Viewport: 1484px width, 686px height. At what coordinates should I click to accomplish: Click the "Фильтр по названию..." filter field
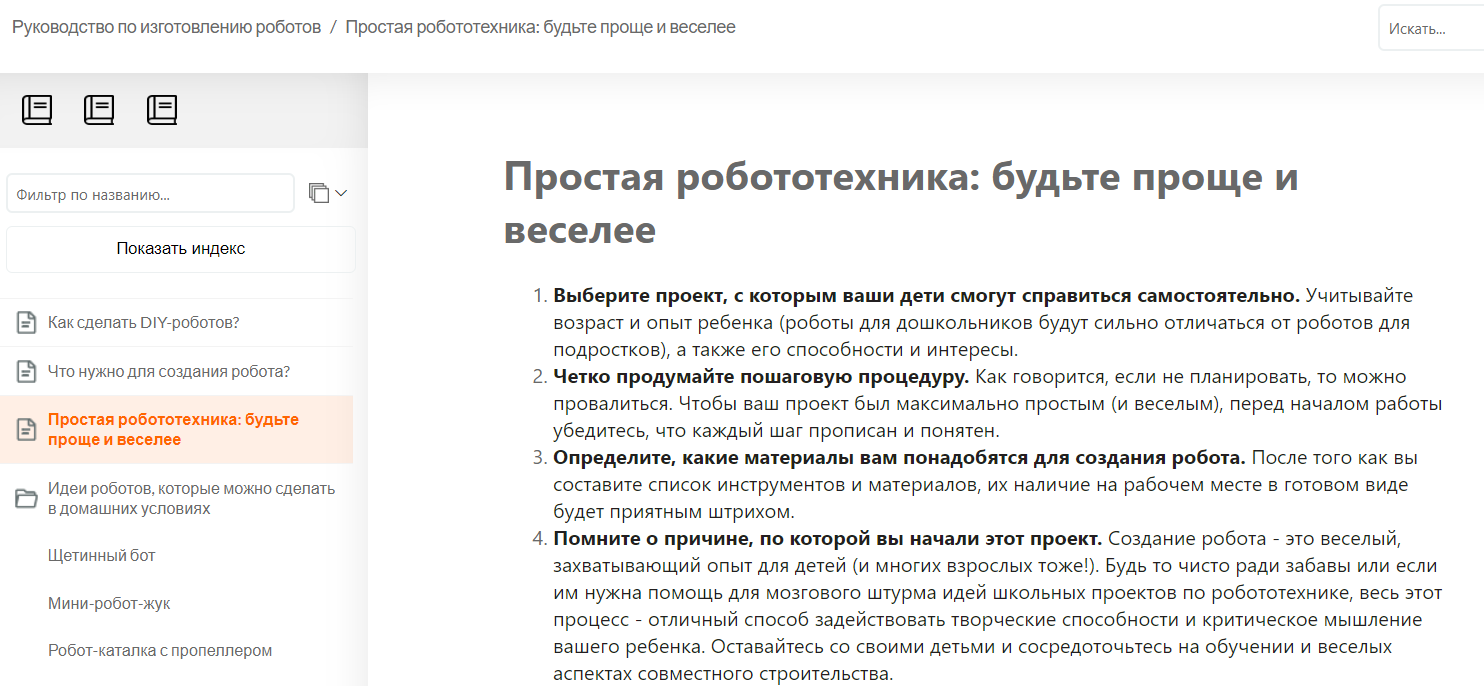click(150, 192)
